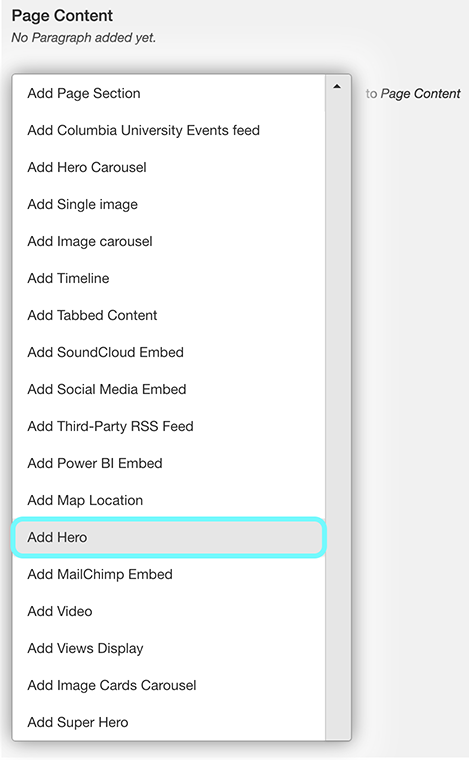
Task: Select Add Page Section option
Action: (x=169, y=93)
